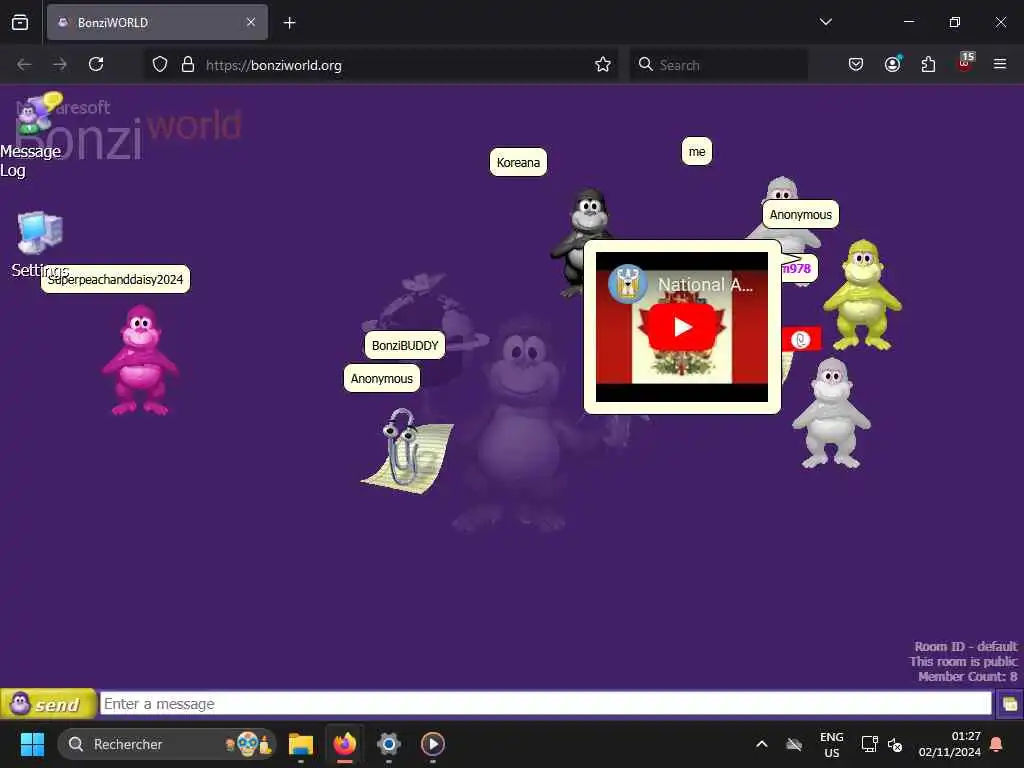Open the Extensions puzzle menu
Screen dimensions: 1024x768
point(928,64)
